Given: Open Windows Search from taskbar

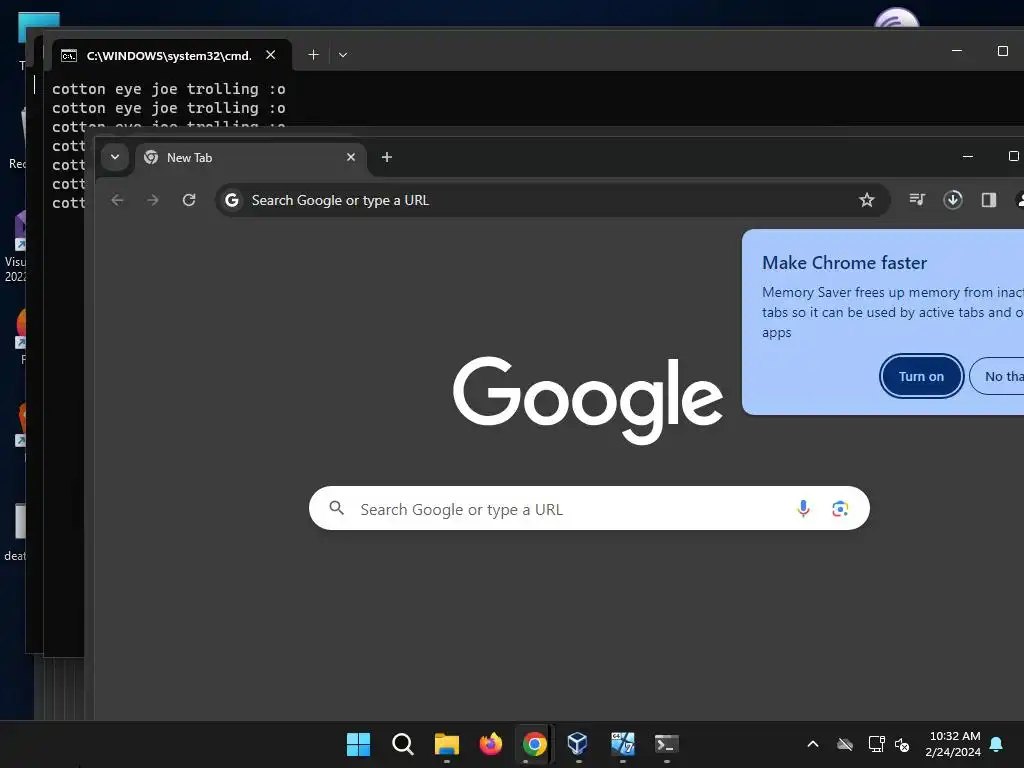Looking at the screenshot, I should pyautogui.click(x=403, y=744).
